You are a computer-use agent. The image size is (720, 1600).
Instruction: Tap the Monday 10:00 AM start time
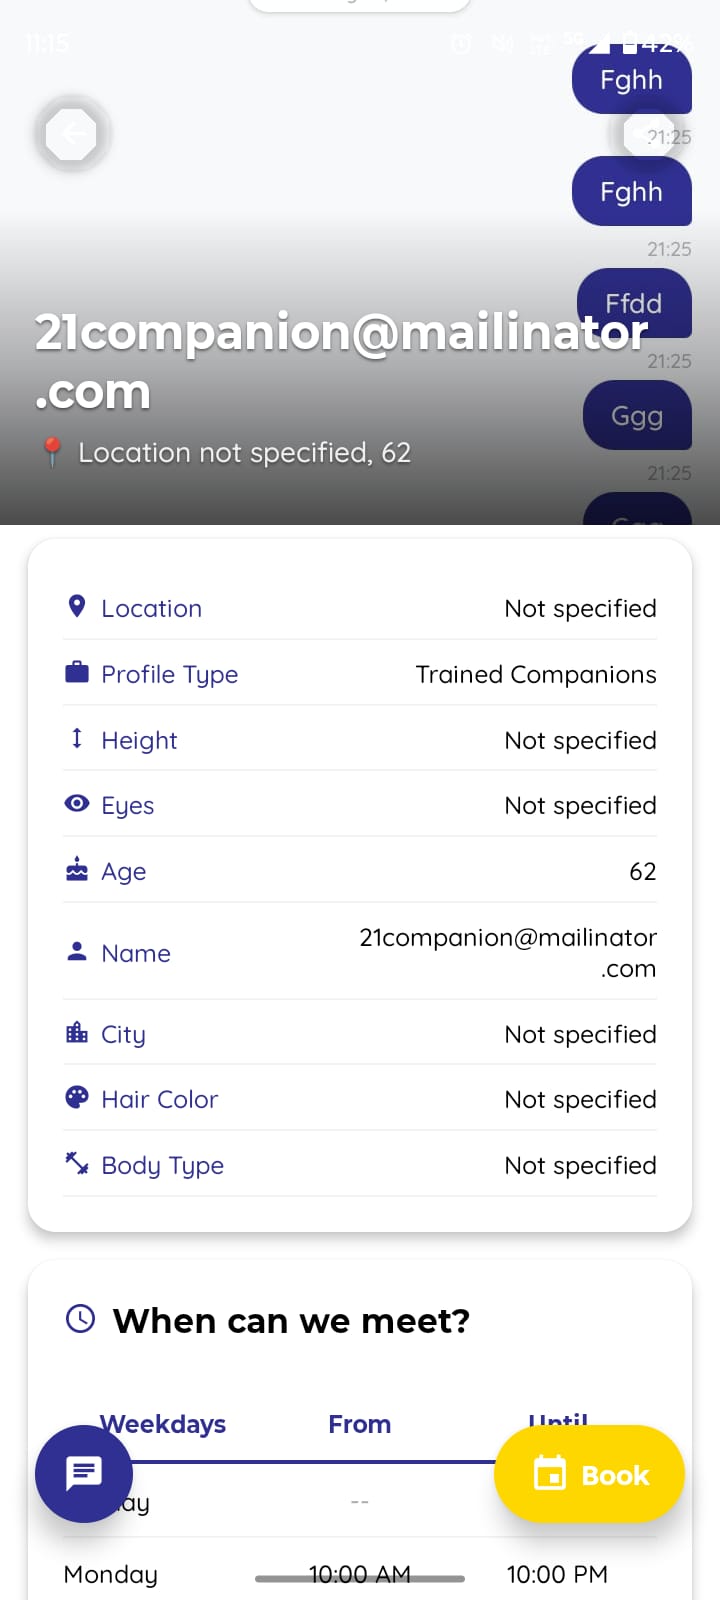(x=360, y=1574)
